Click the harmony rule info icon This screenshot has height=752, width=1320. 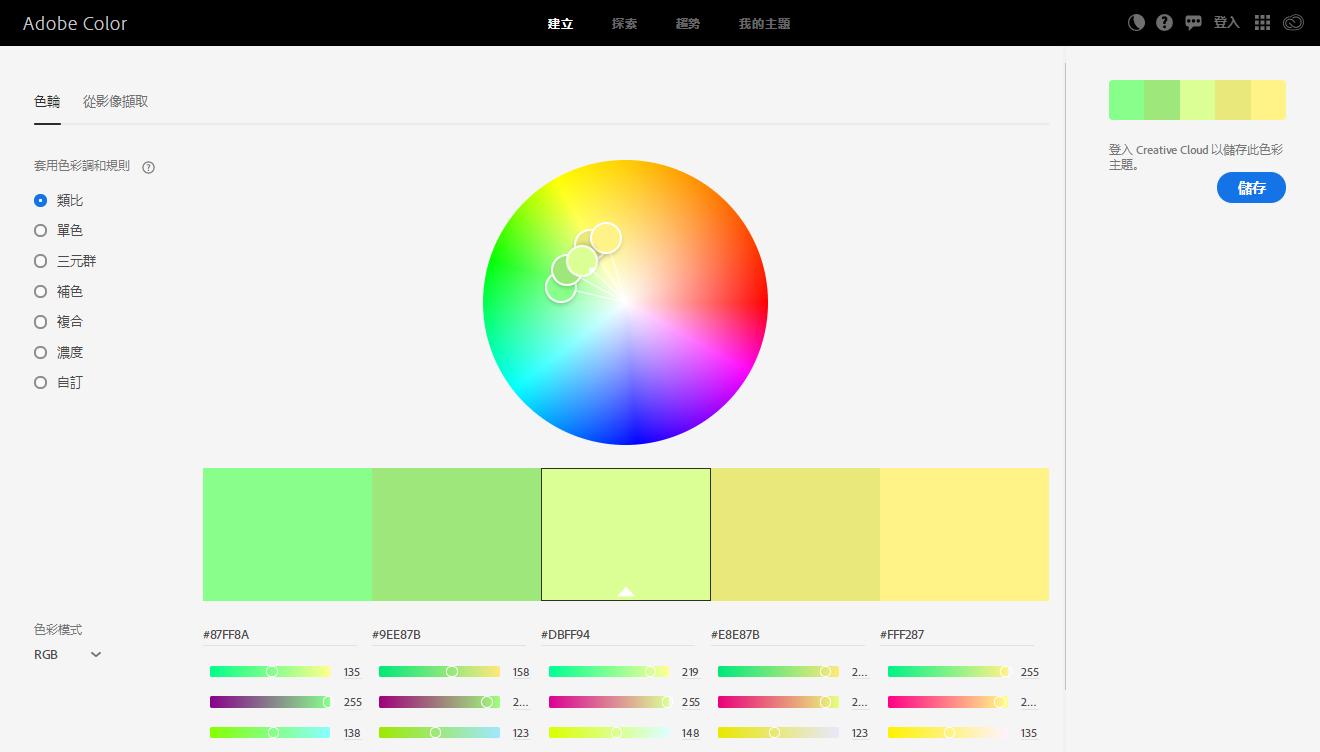tap(149, 167)
